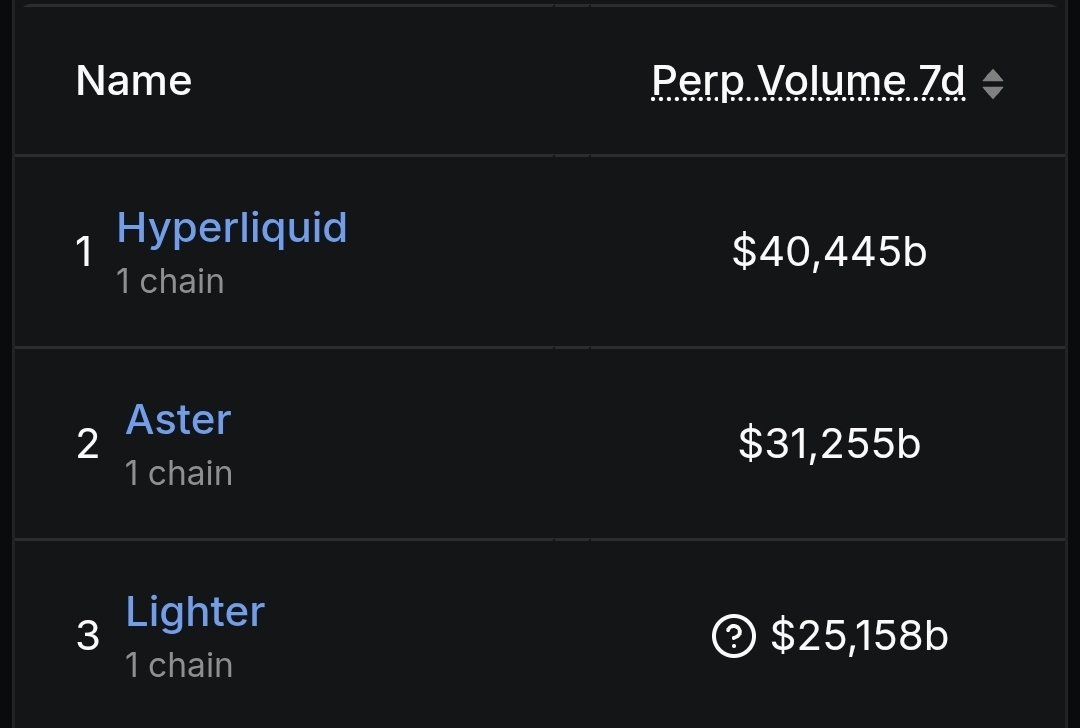Open the Aster protocol link
The height and width of the screenshot is (728, 1080).
pos(178,420)
